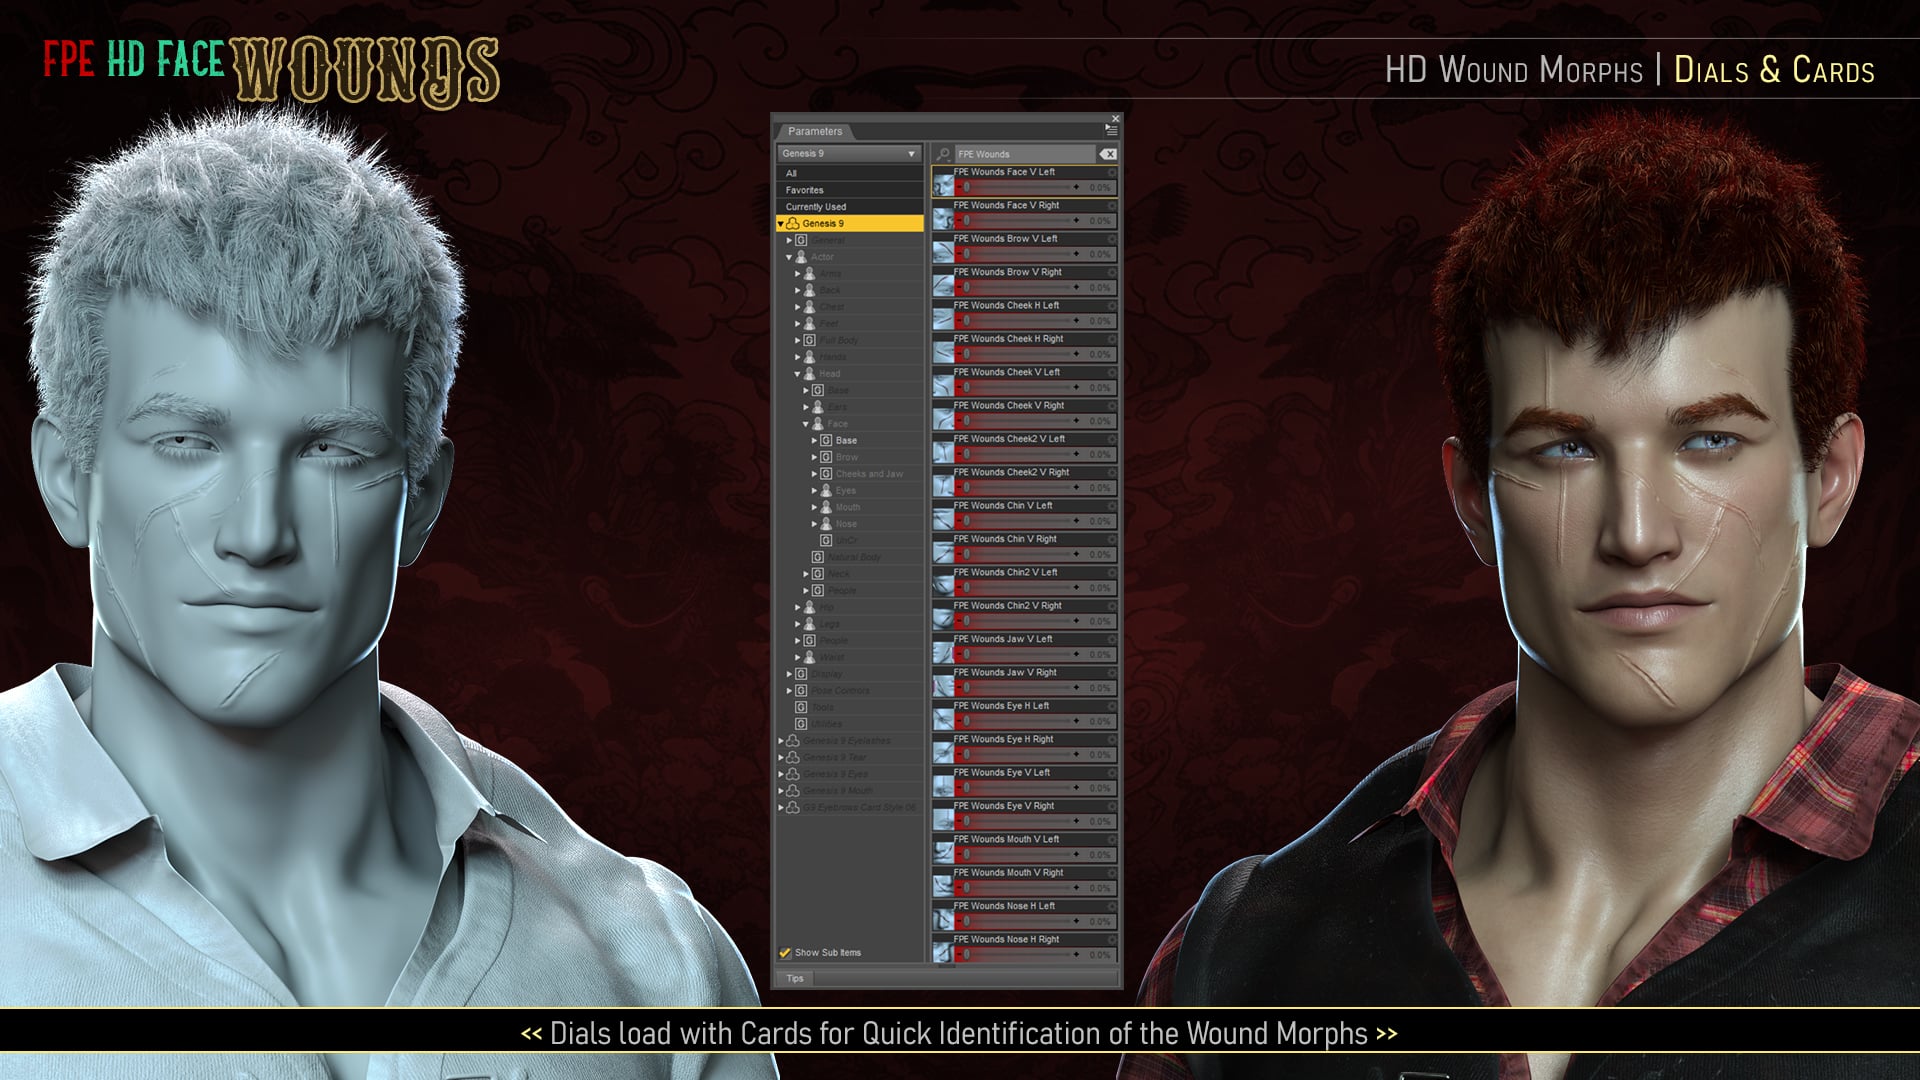Collapse the Genesis 9 tree node
Viewport: 1920px width, 1080px height.
781,224
